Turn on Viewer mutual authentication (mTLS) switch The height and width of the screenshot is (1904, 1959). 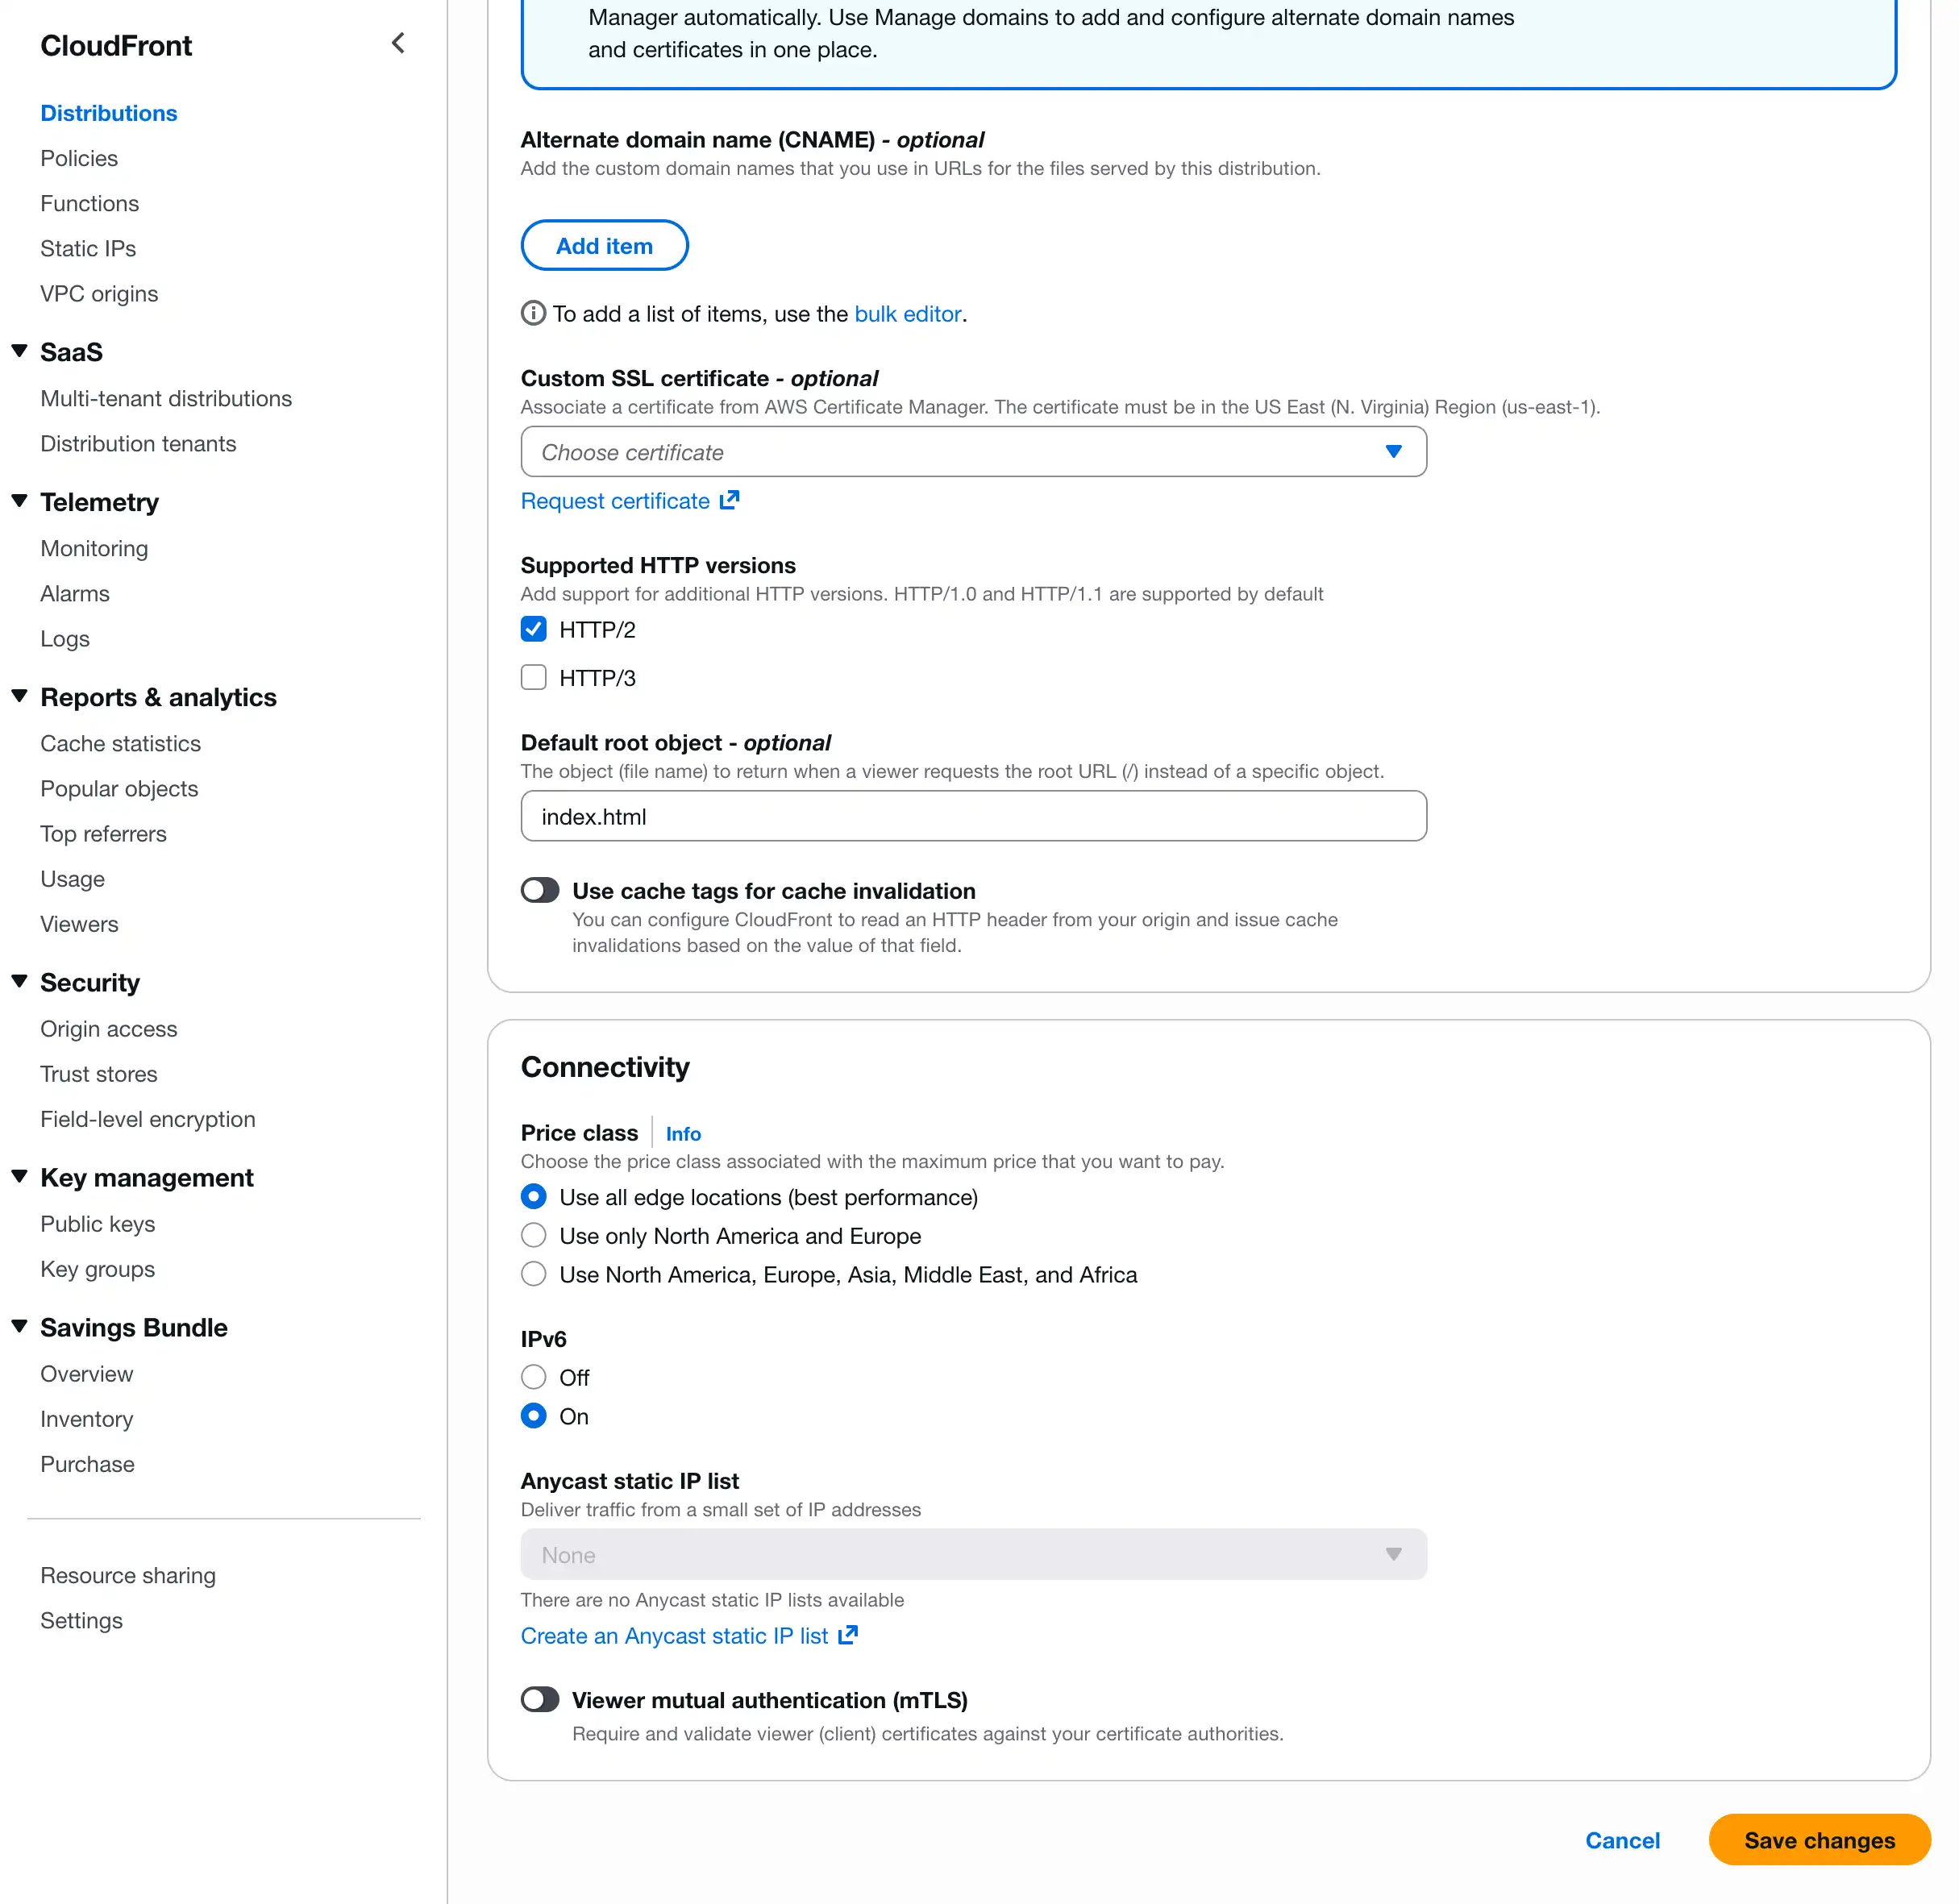(x=540, y=1699)
